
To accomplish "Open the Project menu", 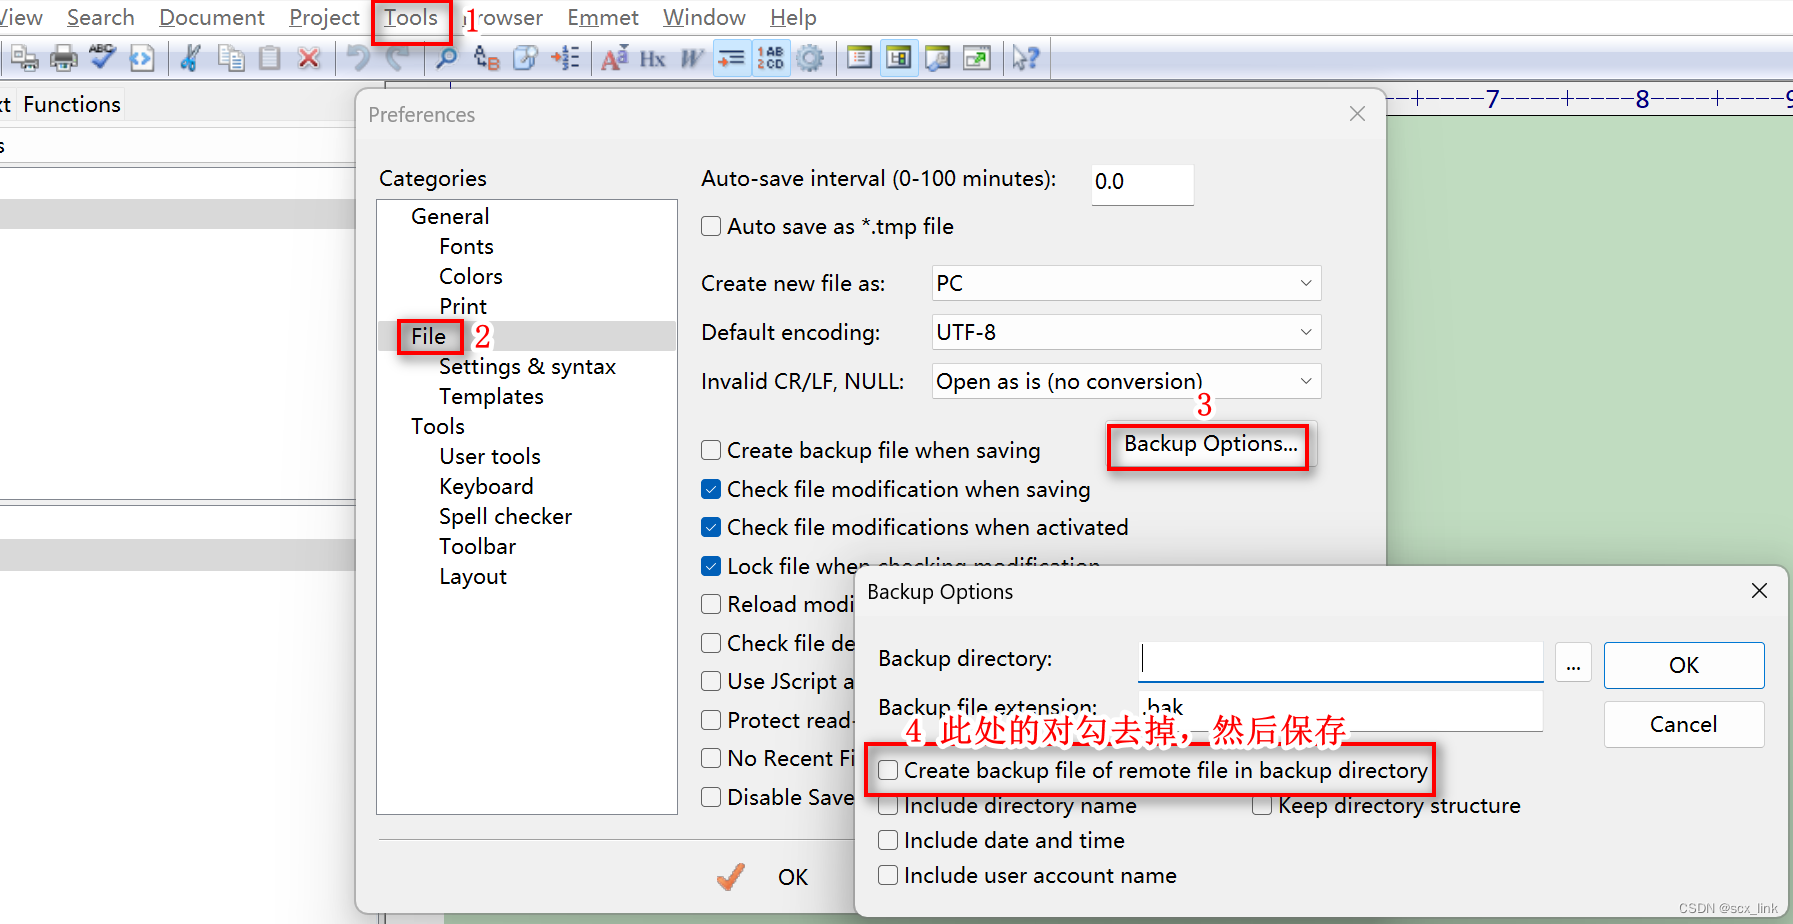I will pos(324,18).
